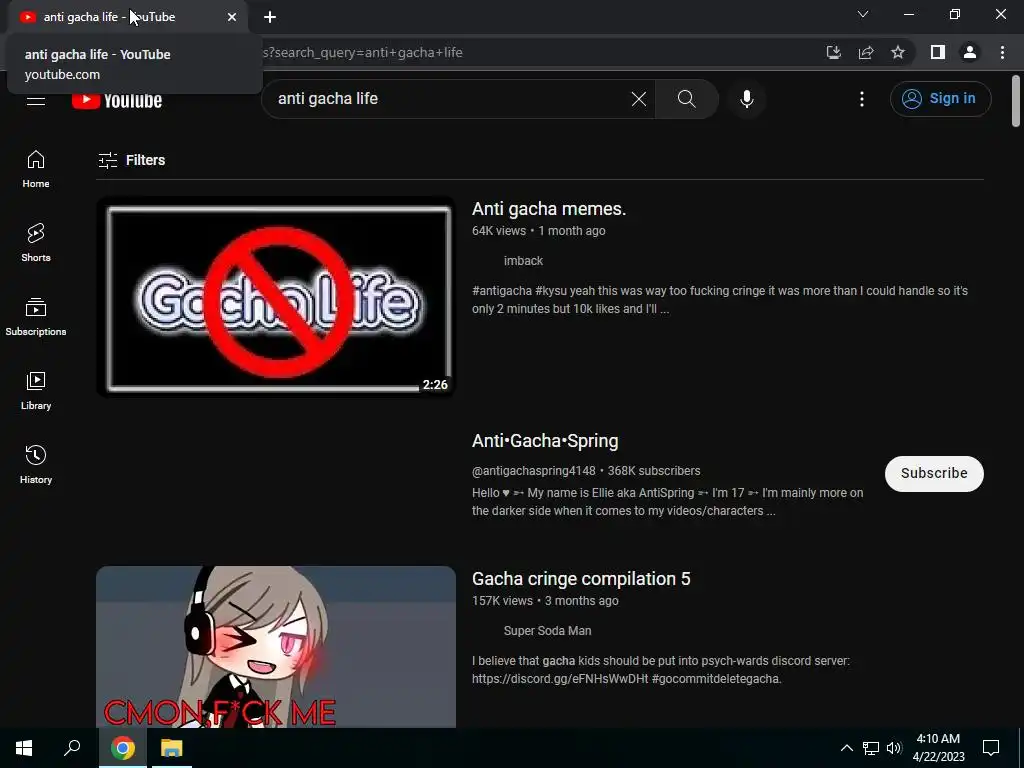Screen dimensions: 1024x768
Task: Open "Gacha cringe compilation 5" title
Action: [x=581, y=579]
